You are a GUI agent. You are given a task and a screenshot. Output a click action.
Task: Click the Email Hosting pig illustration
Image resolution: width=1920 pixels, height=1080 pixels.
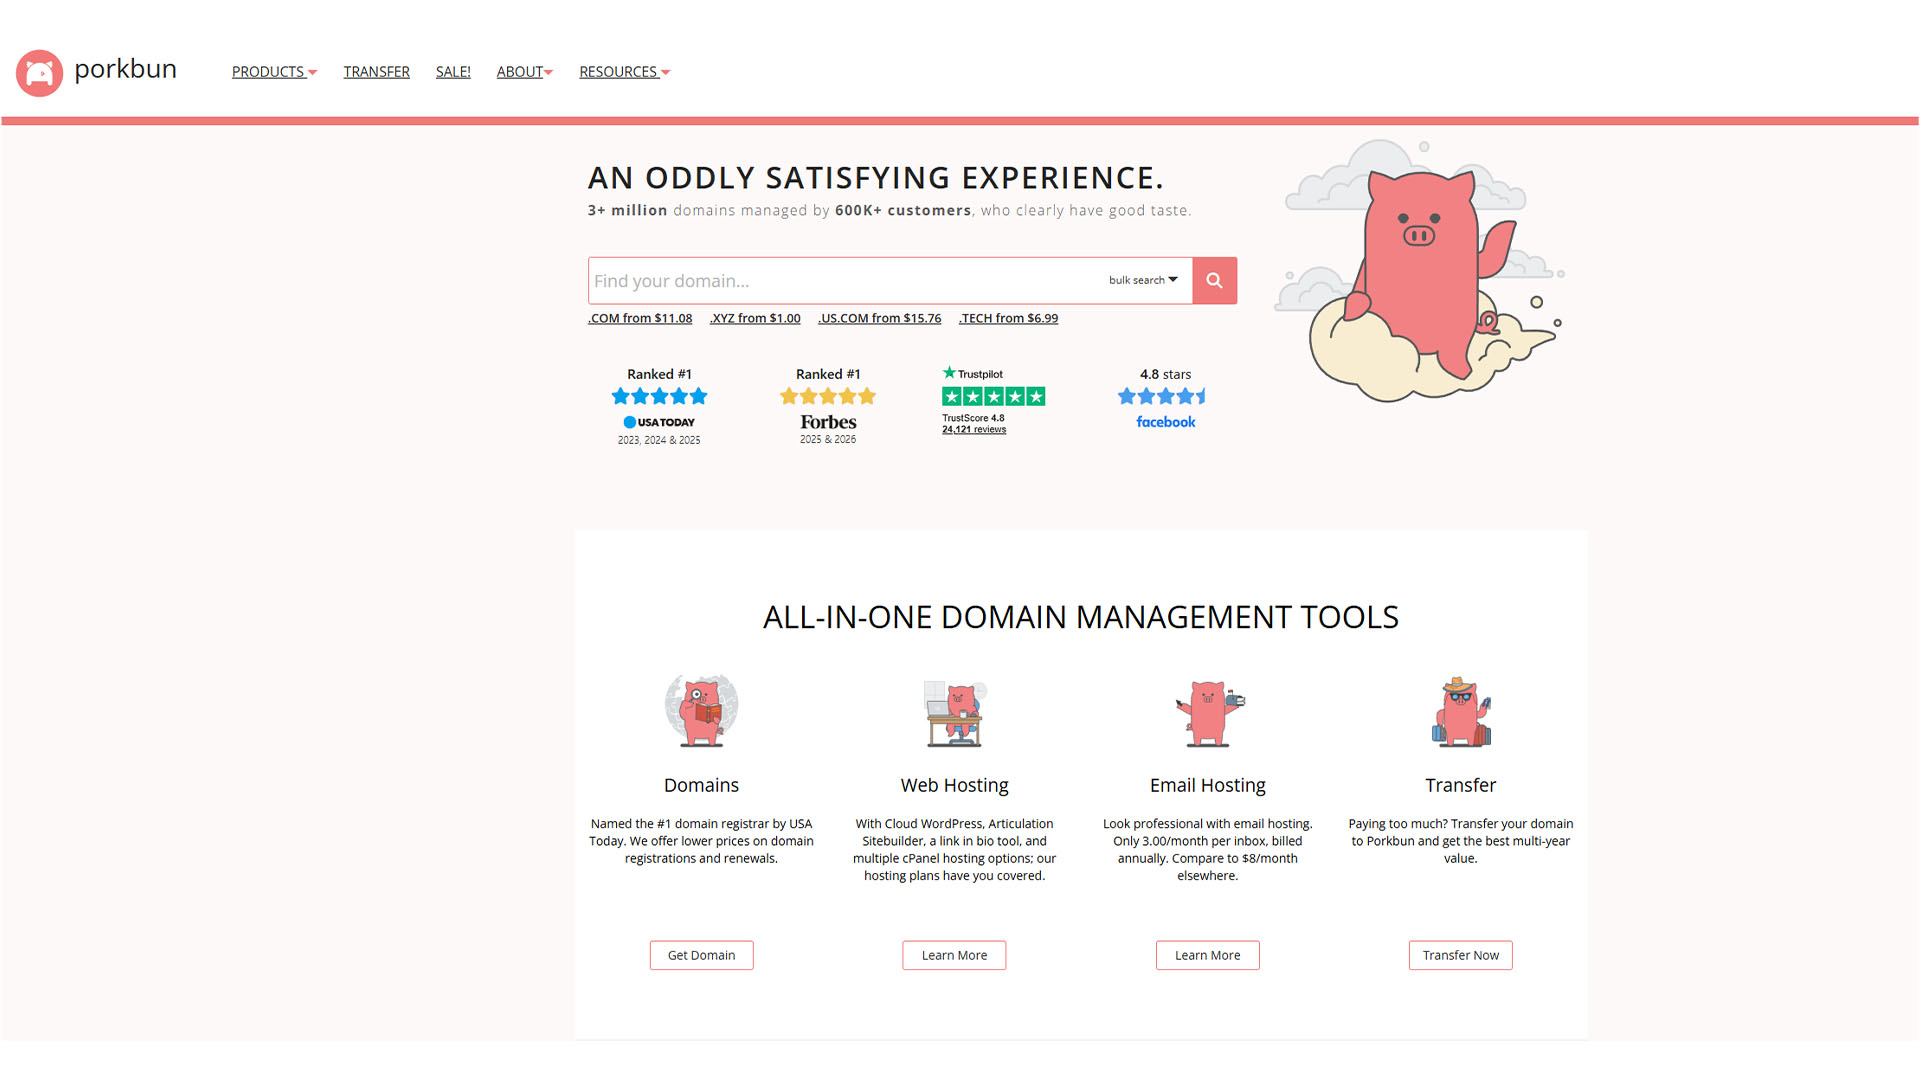click(1208, 713)
